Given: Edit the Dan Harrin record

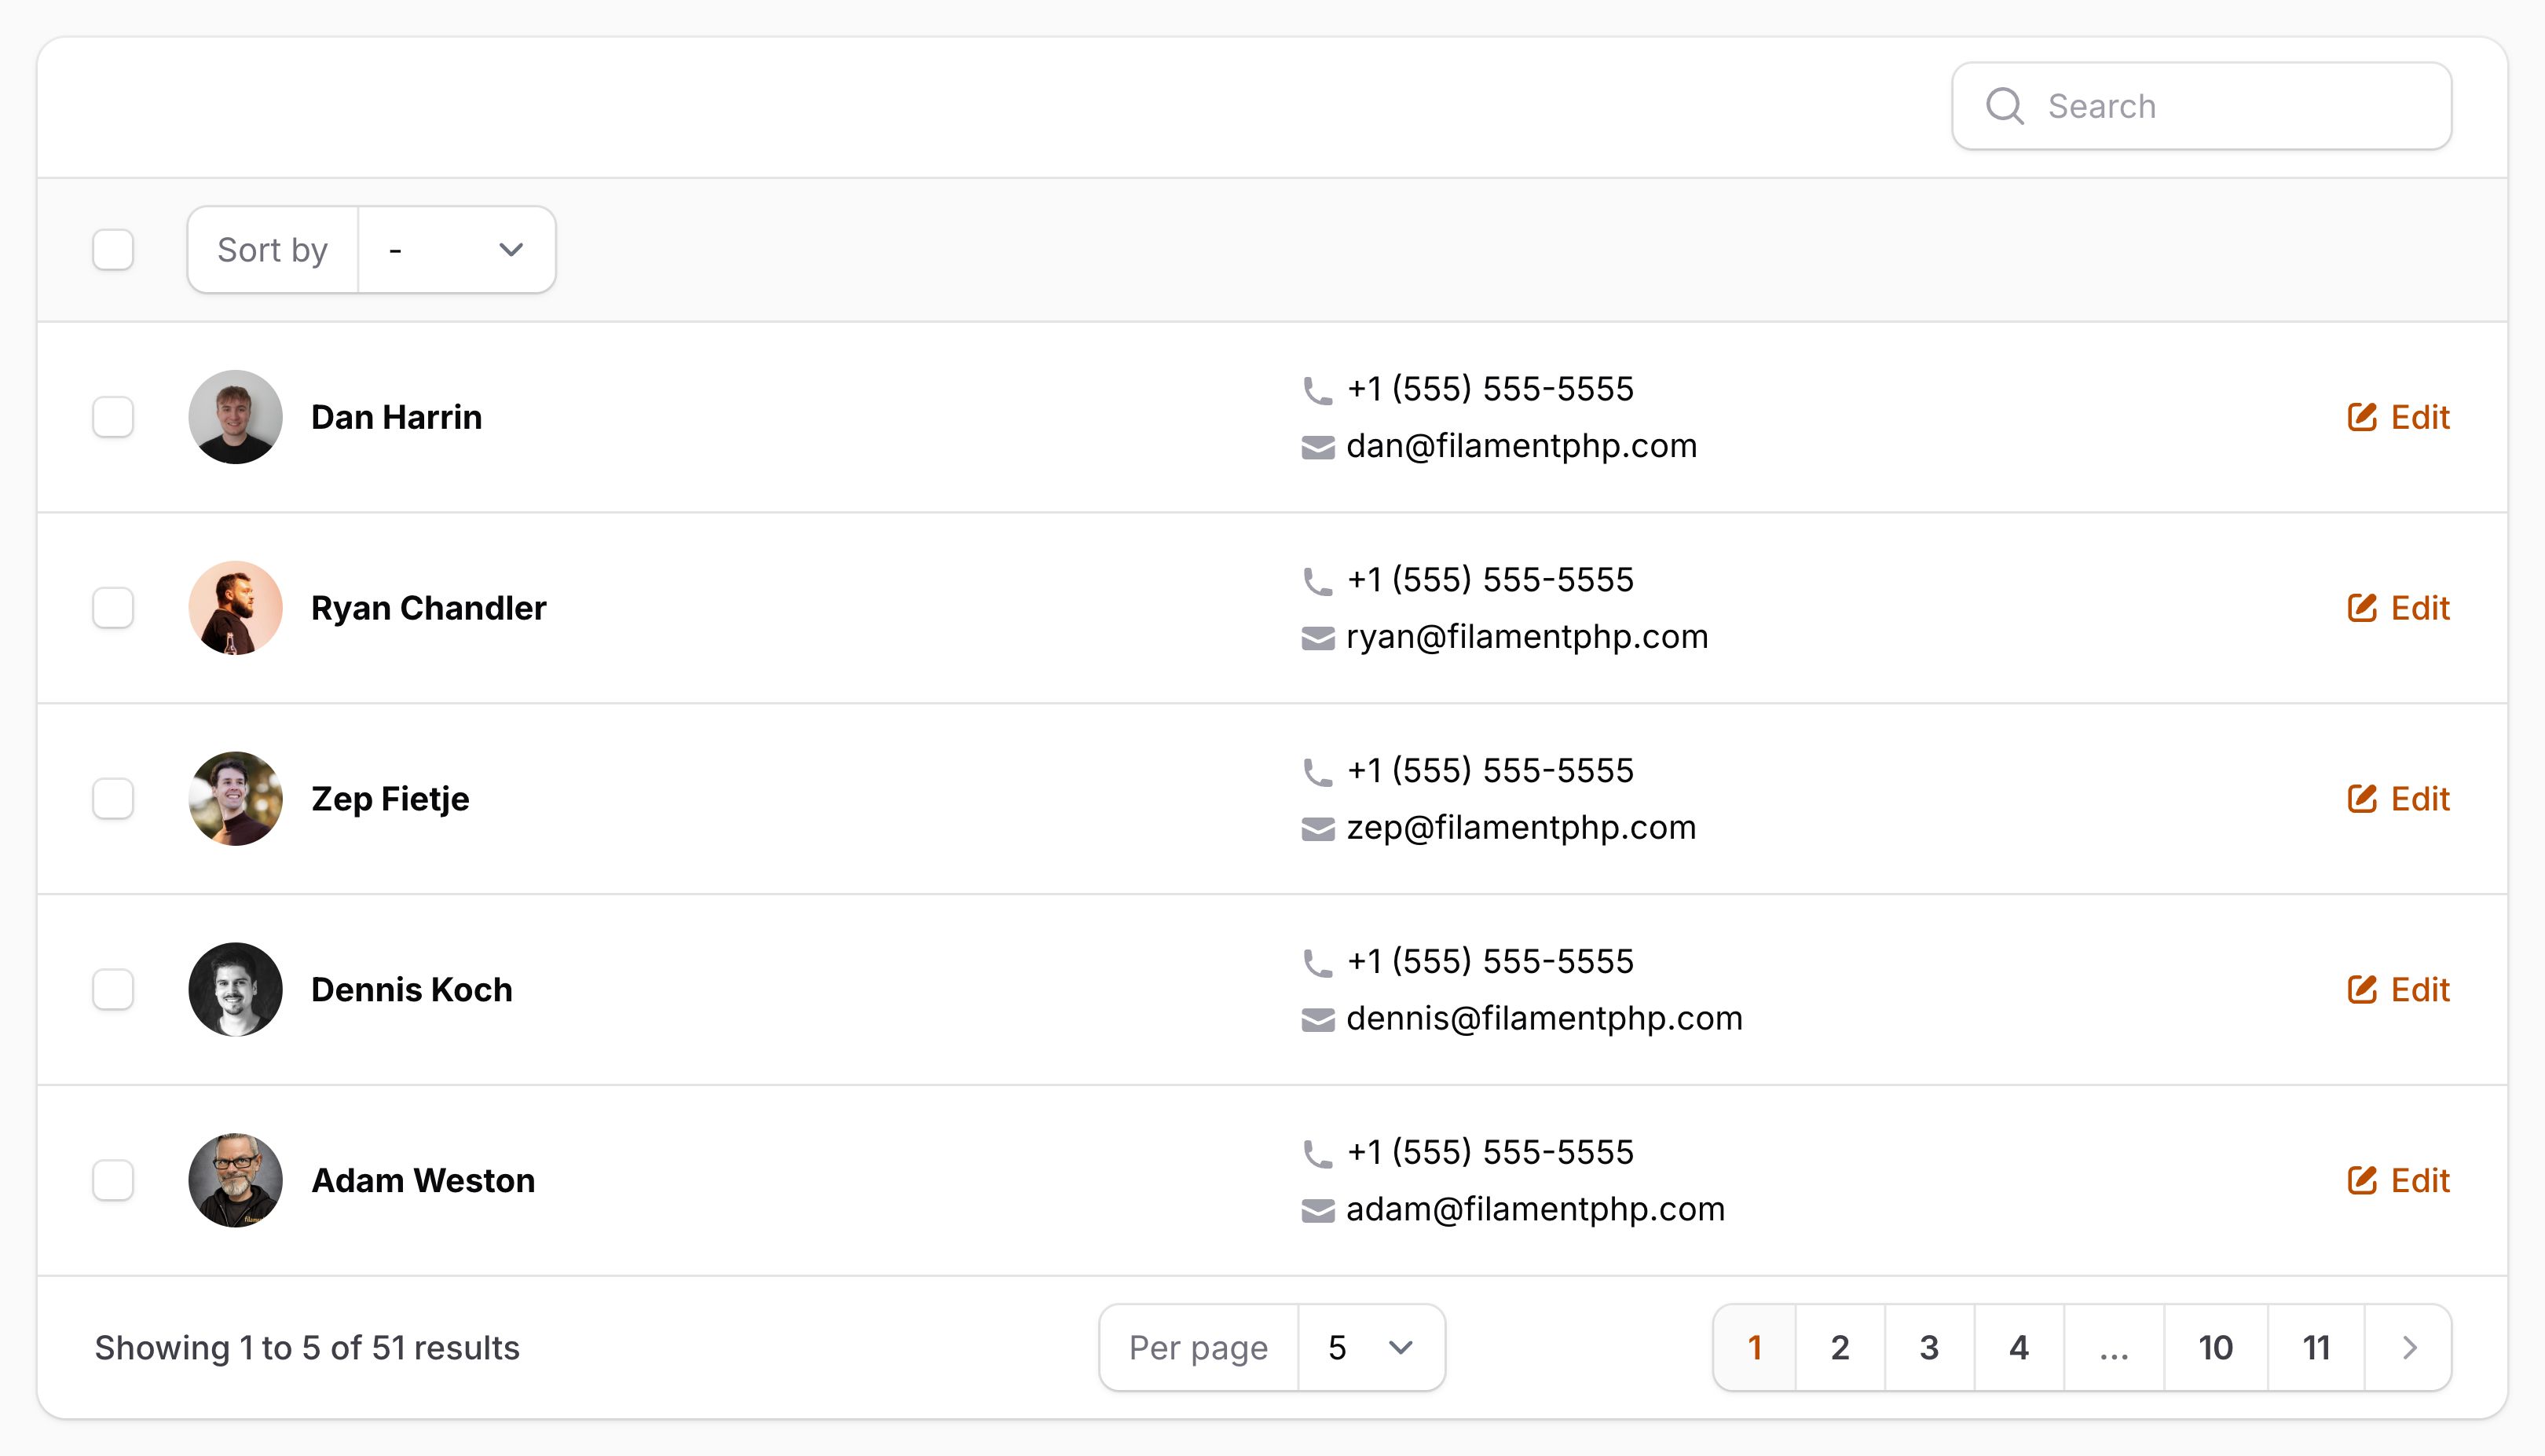Looking at the screenshot, I should 2398,417.
